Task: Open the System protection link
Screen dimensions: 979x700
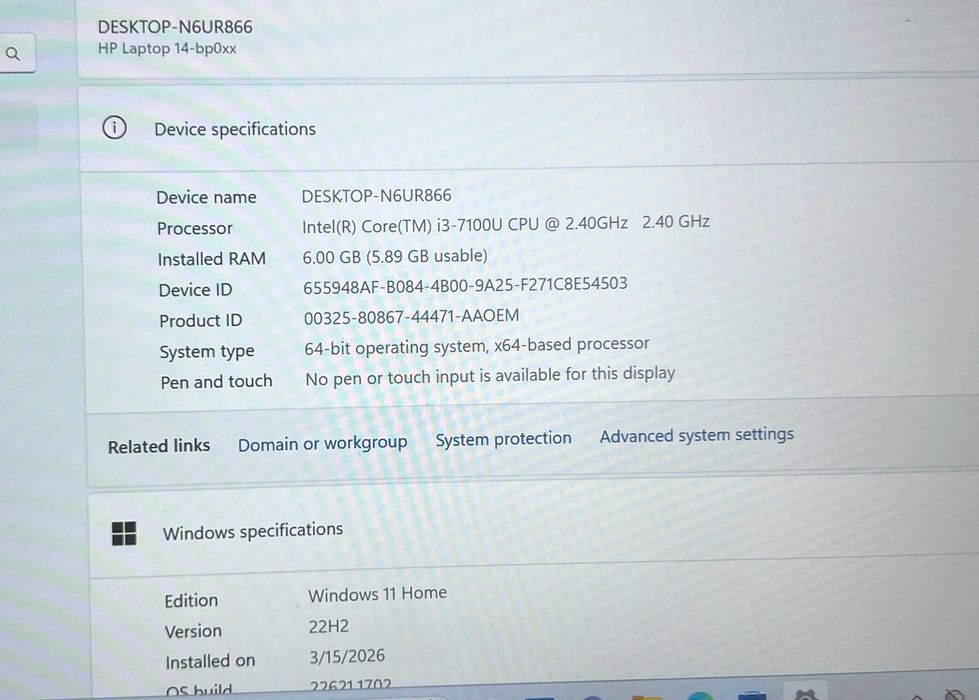Action: pyautogui.click(x=503, y=439)
